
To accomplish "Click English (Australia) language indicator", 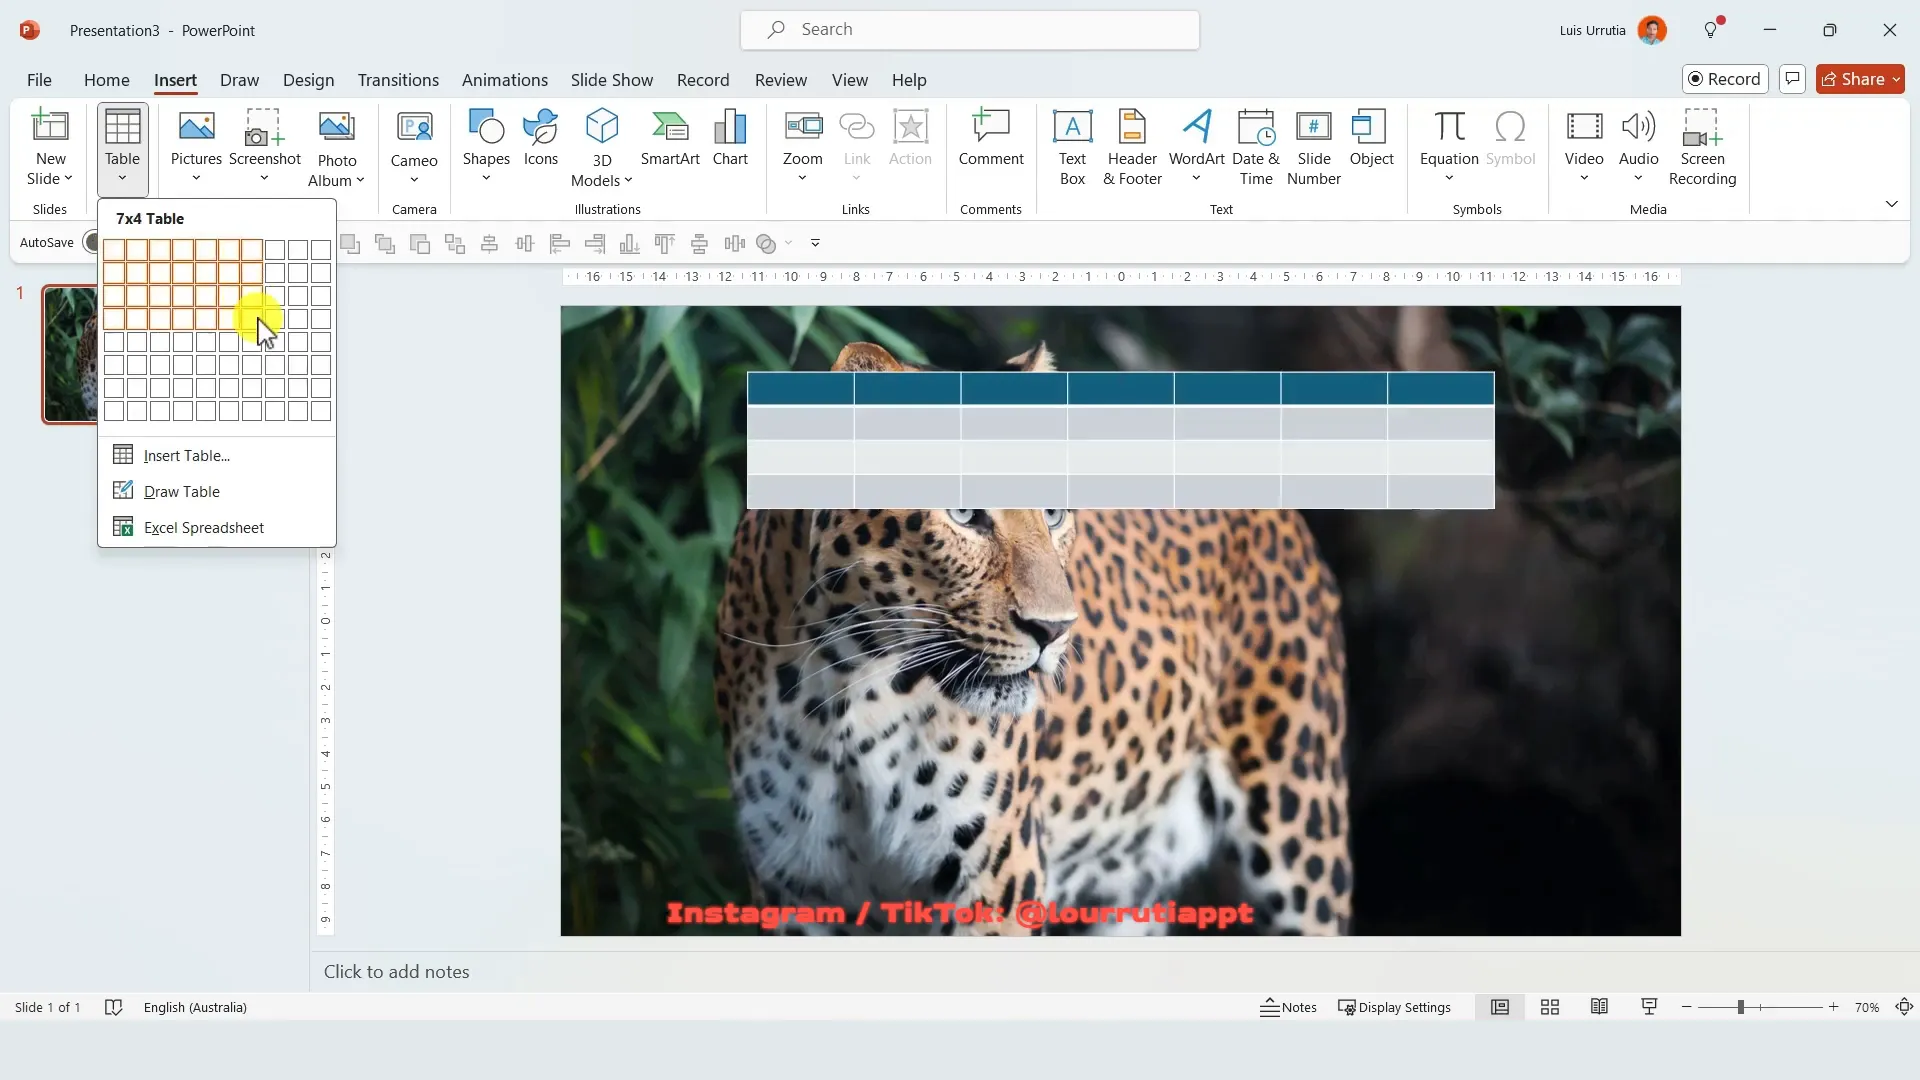I will tap(195, 1007).
